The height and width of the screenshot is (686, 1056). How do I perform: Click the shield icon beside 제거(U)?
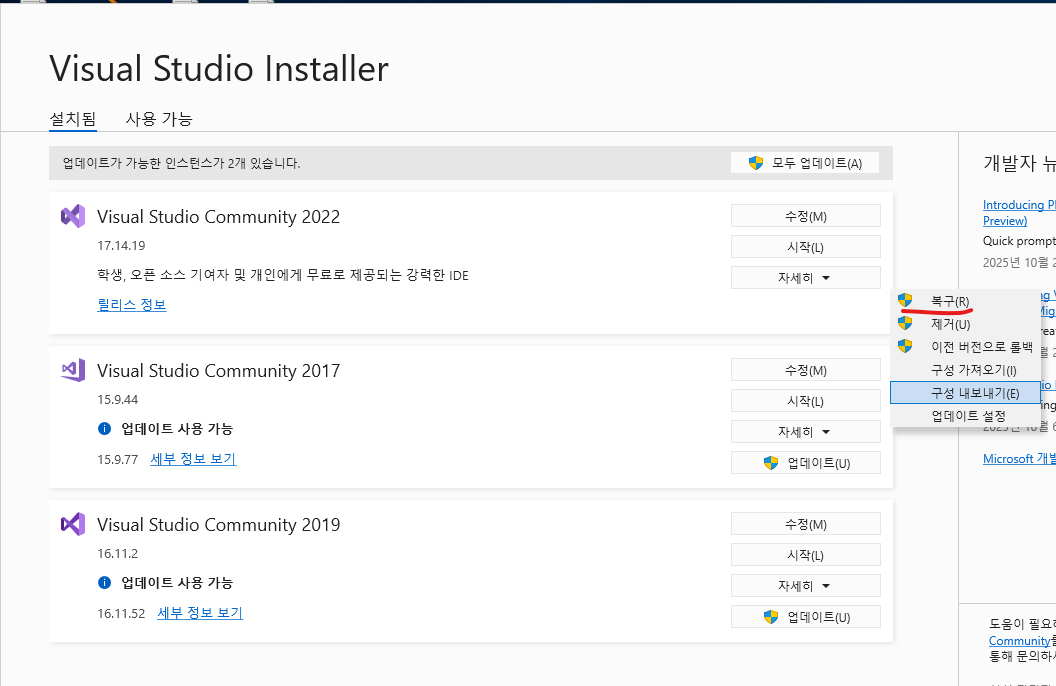pyautogui.click(x=905, y=323)
